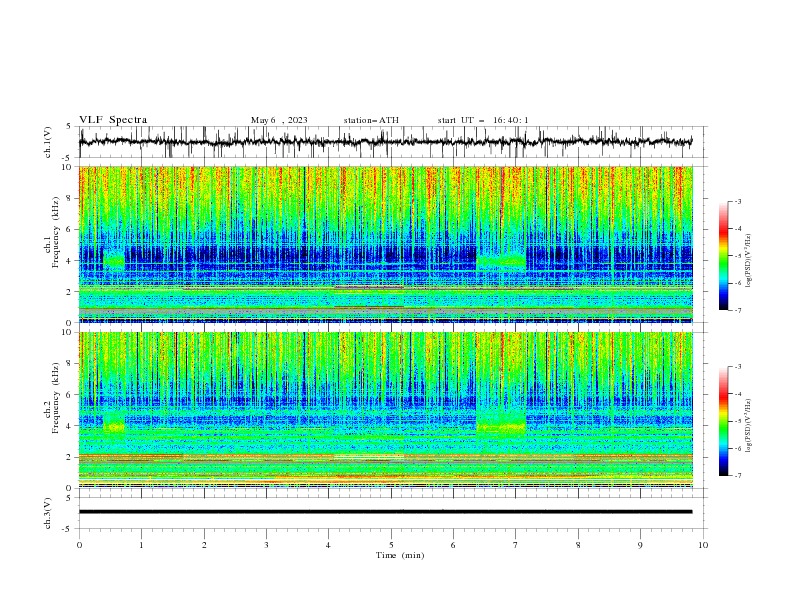792x612 pixels.
Task: Click the "-7" tick on ch.1 colorbar
Action: (x=737, y=310)
